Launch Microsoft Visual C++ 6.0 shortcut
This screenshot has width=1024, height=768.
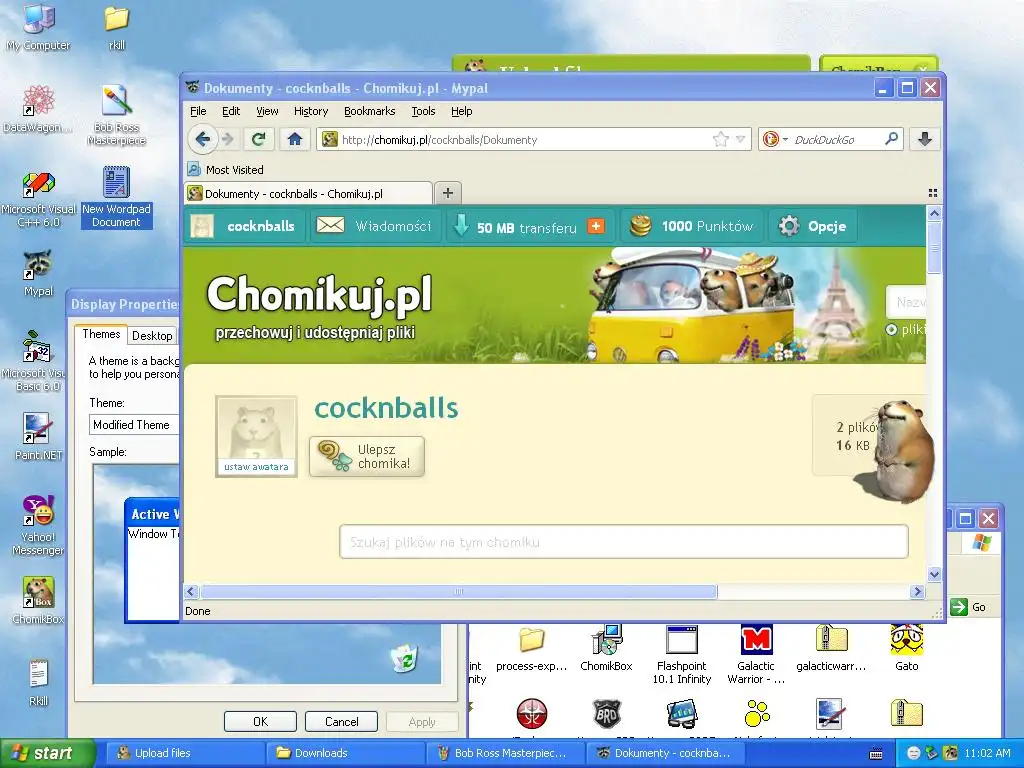[38, 199]
